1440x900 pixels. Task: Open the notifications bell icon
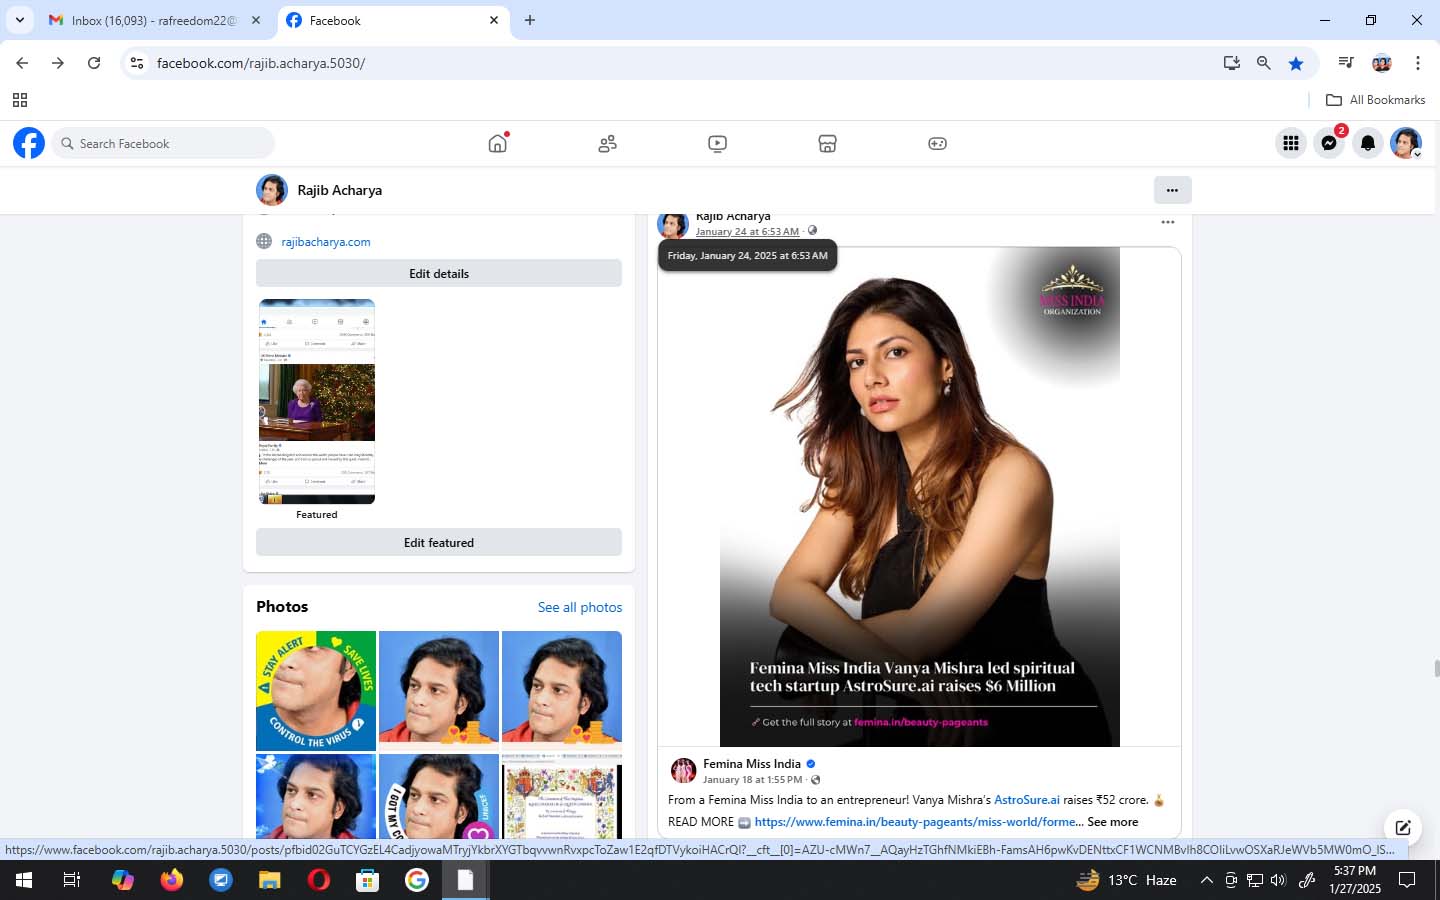(1368, 143)
